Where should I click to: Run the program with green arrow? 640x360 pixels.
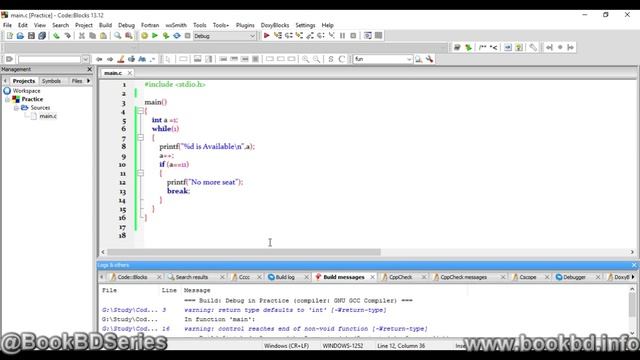(155, 36)
